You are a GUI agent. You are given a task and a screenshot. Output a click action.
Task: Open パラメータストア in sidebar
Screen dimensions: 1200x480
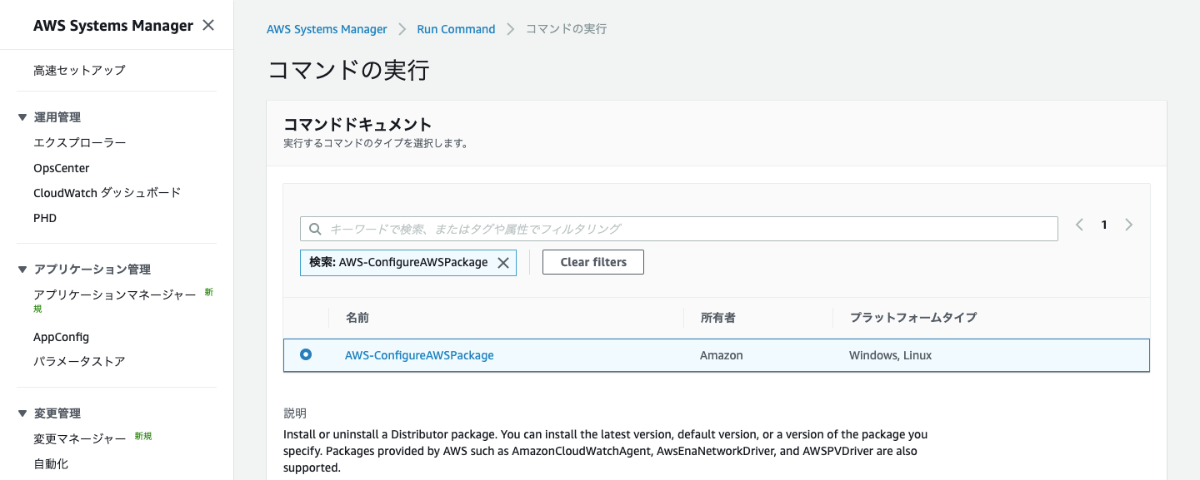click(x=79, y=361)
